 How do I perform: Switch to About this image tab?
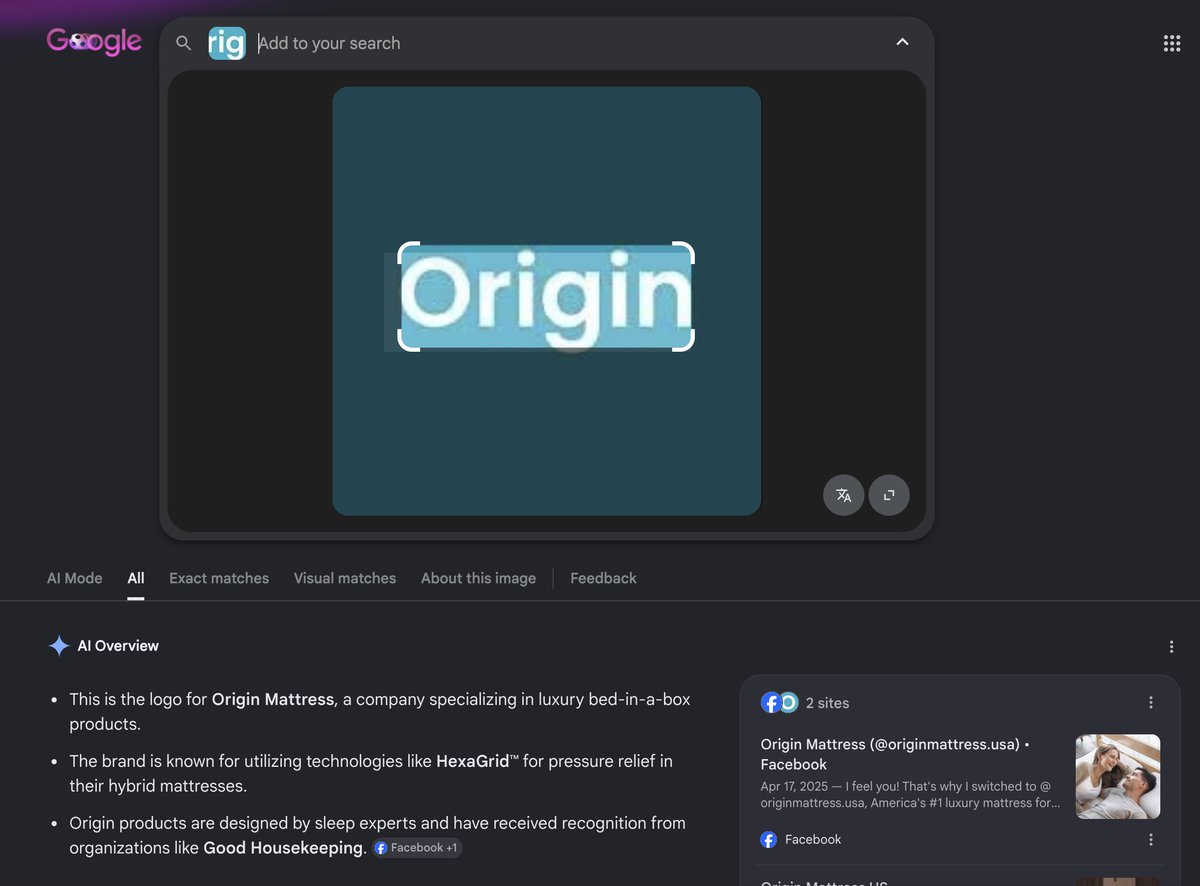(x=478, y=578)
